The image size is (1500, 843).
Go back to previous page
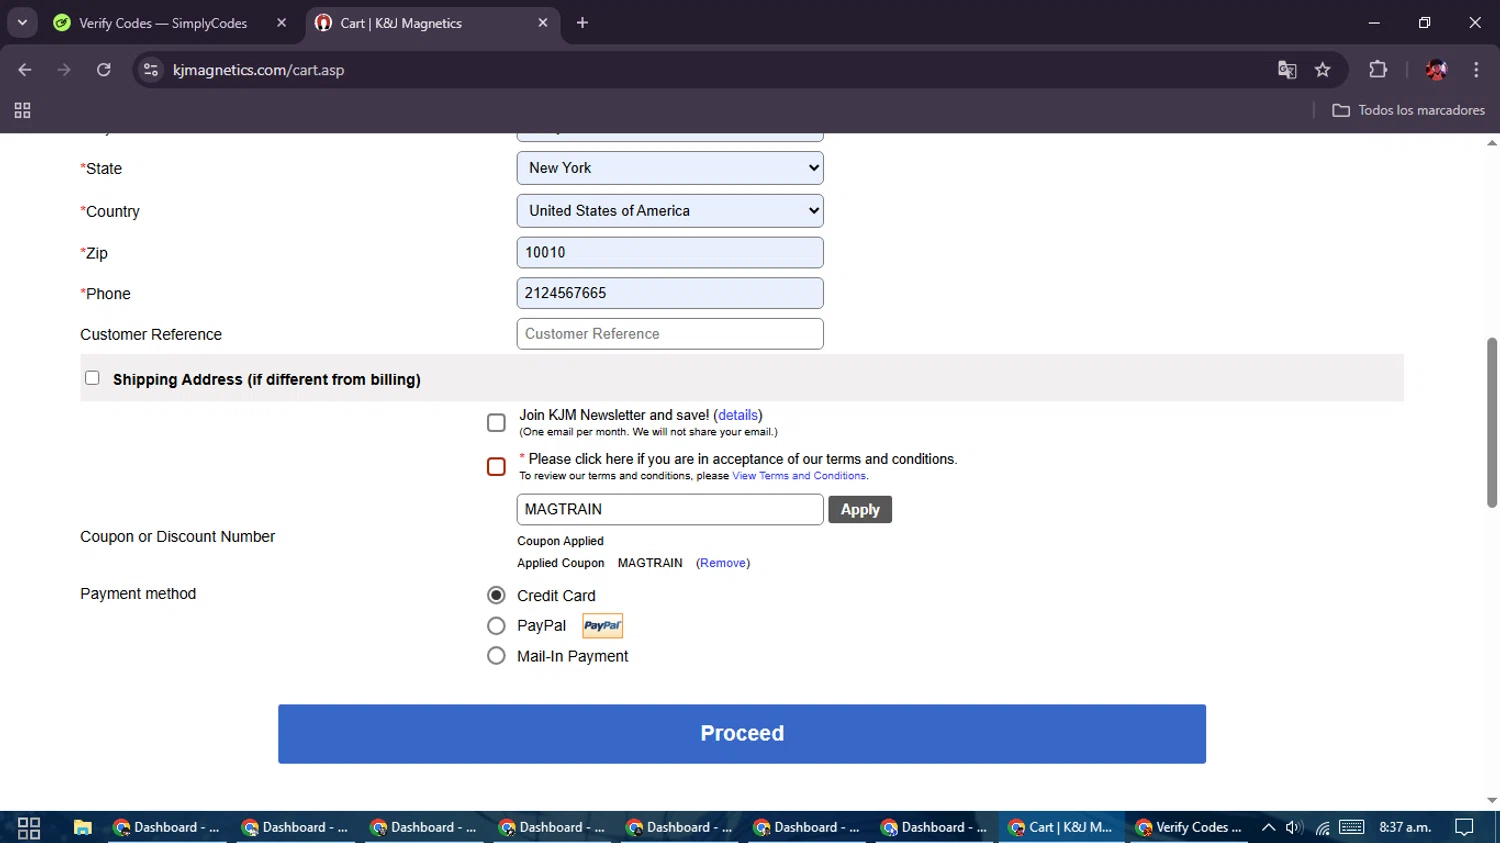click(25, 70)
